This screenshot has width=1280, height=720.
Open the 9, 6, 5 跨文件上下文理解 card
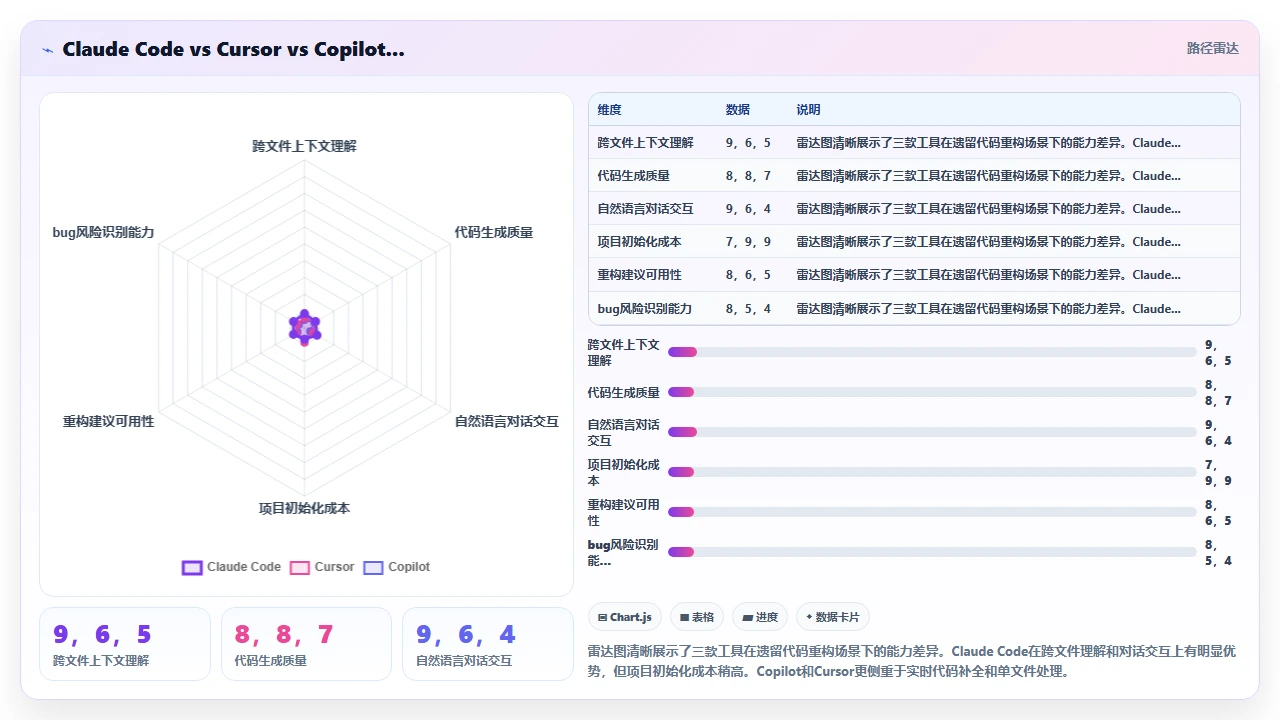point(125,644)
